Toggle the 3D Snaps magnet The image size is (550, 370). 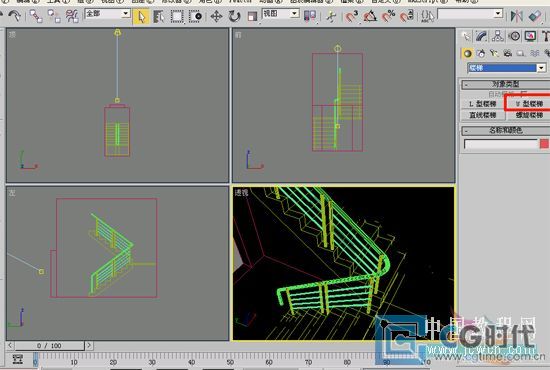click(351, 16)
